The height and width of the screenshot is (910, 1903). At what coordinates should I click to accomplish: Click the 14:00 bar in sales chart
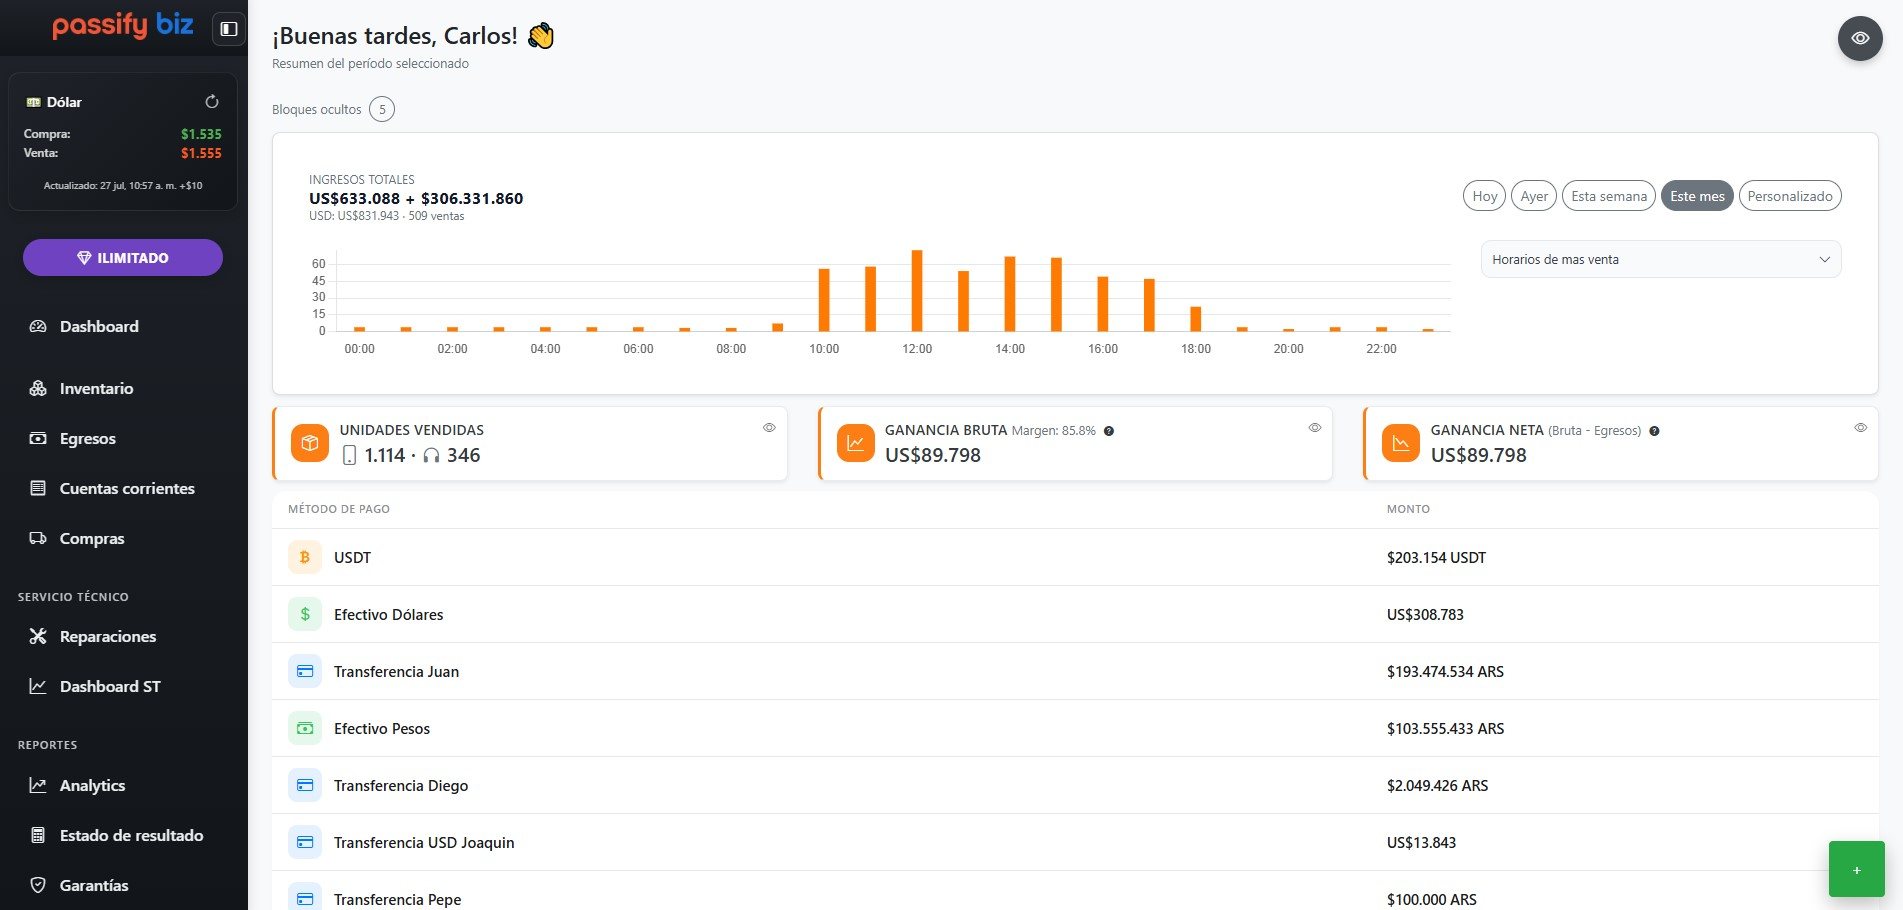pos(1010,294)
